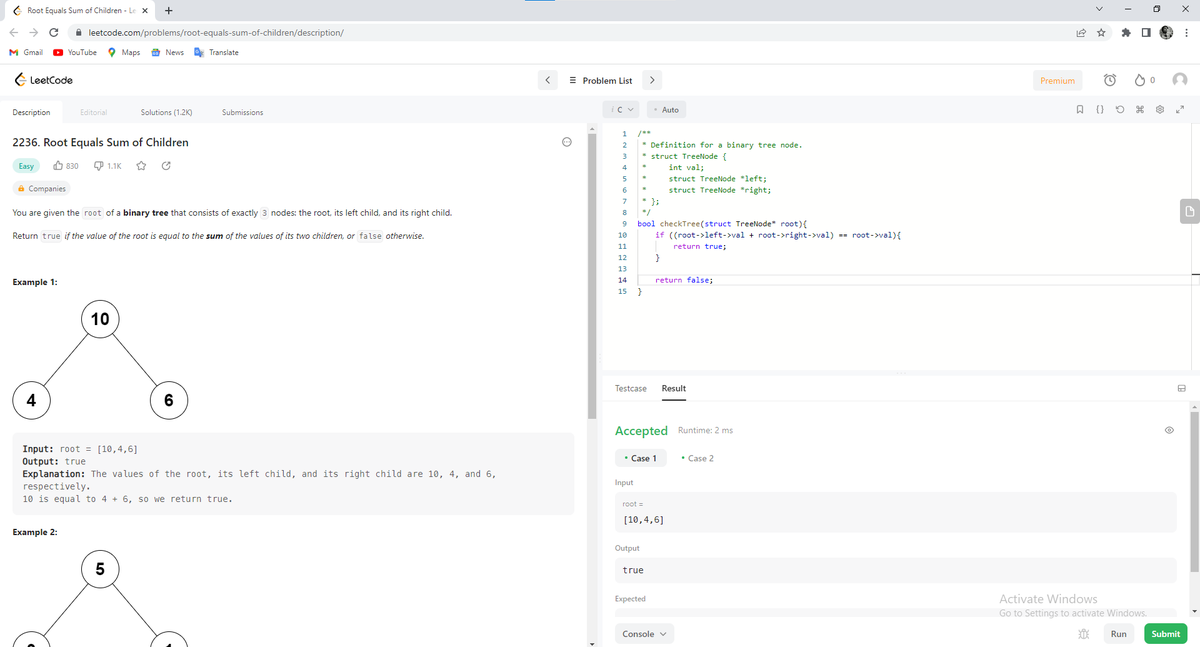
Task: Open the timer alarm clock icon
Action: tap(1109, 80)
